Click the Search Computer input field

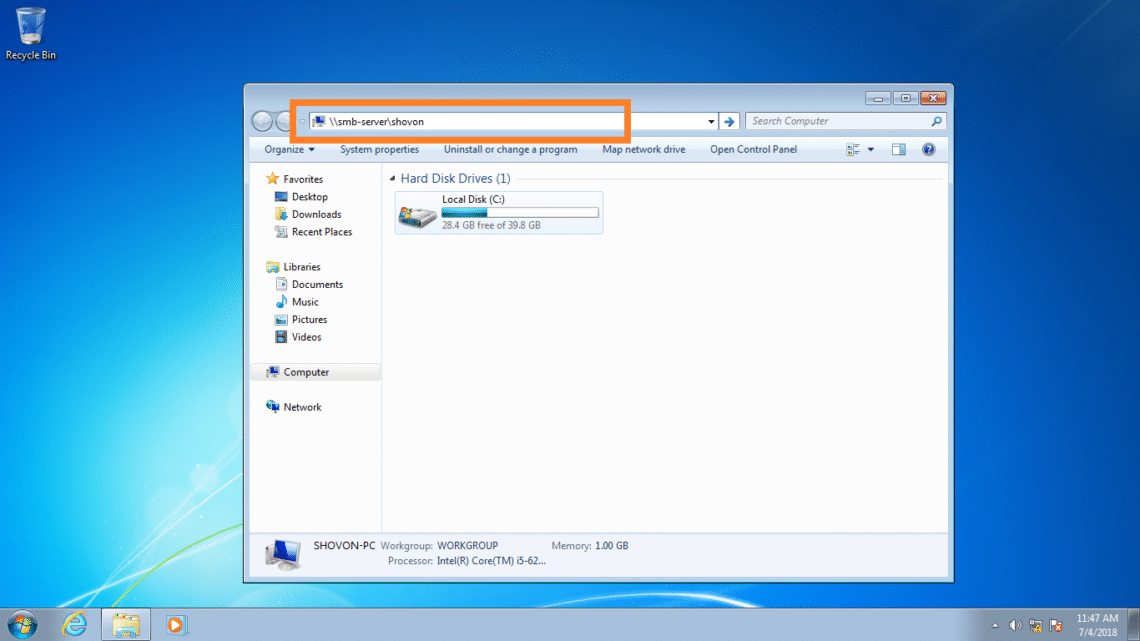837,121
